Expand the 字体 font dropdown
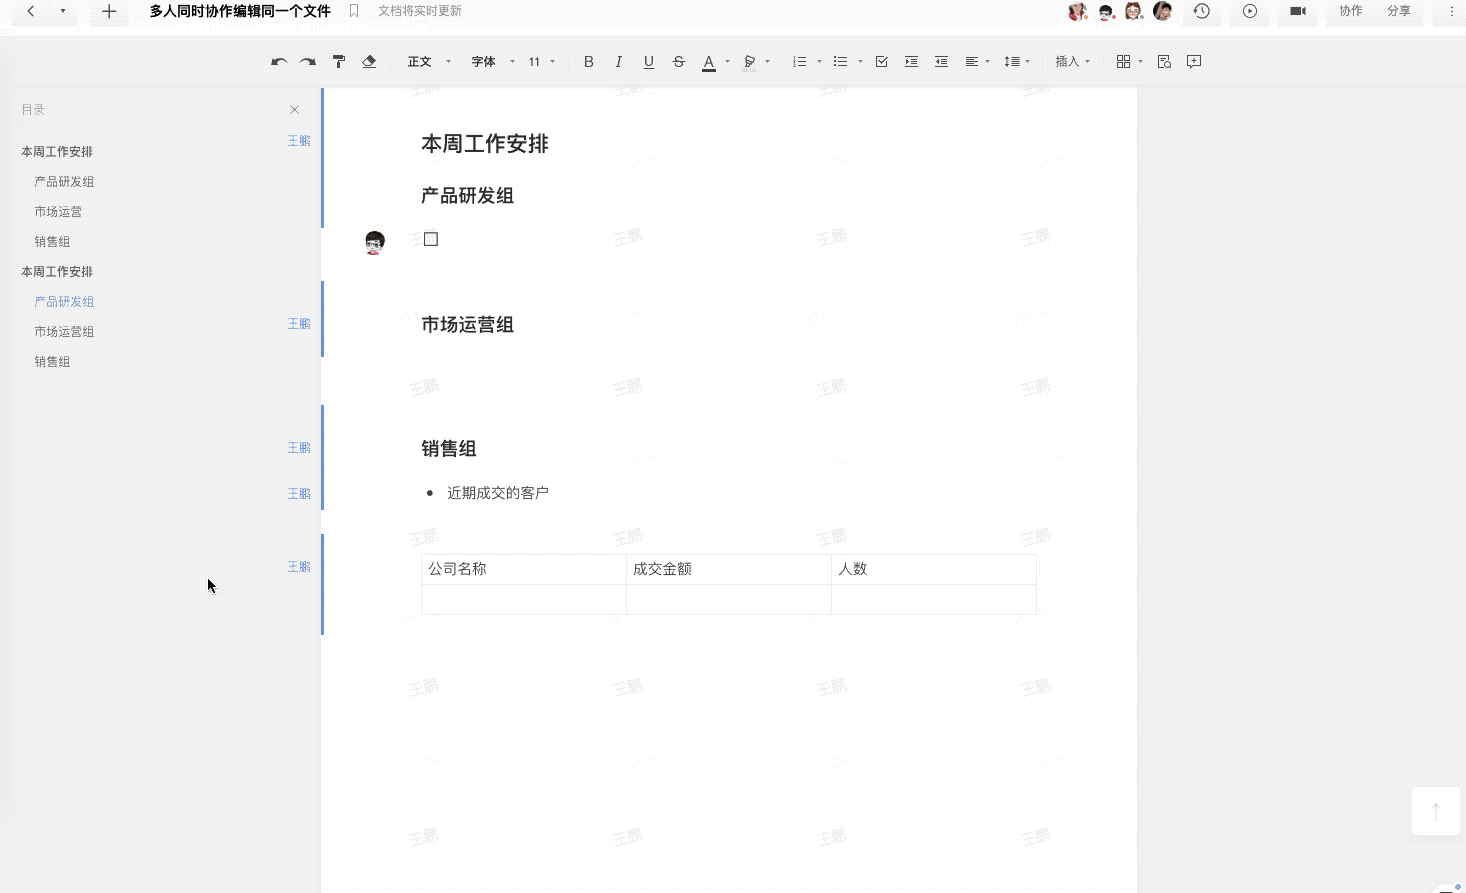This screenshot has width=1466, height=893. point(493,62)
